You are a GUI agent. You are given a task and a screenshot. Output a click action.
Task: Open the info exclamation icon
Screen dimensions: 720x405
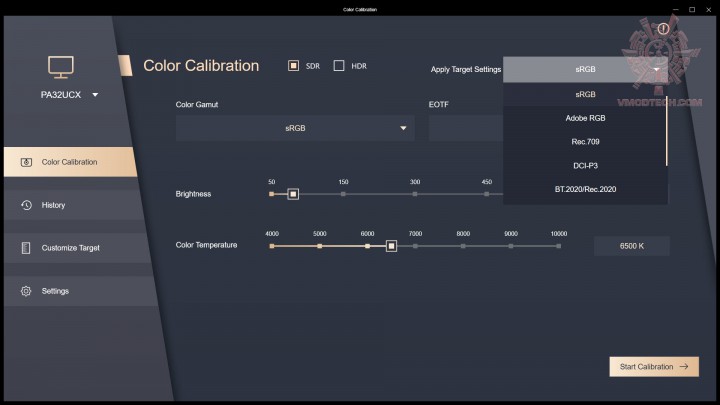[x=663, y=29]
